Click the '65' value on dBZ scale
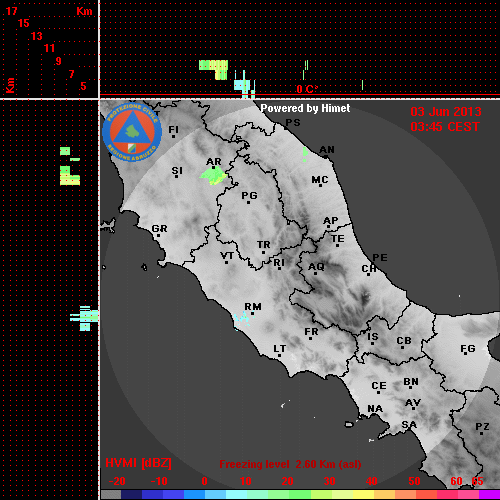The width and height of the screenshot is (500, 500). 477,481
